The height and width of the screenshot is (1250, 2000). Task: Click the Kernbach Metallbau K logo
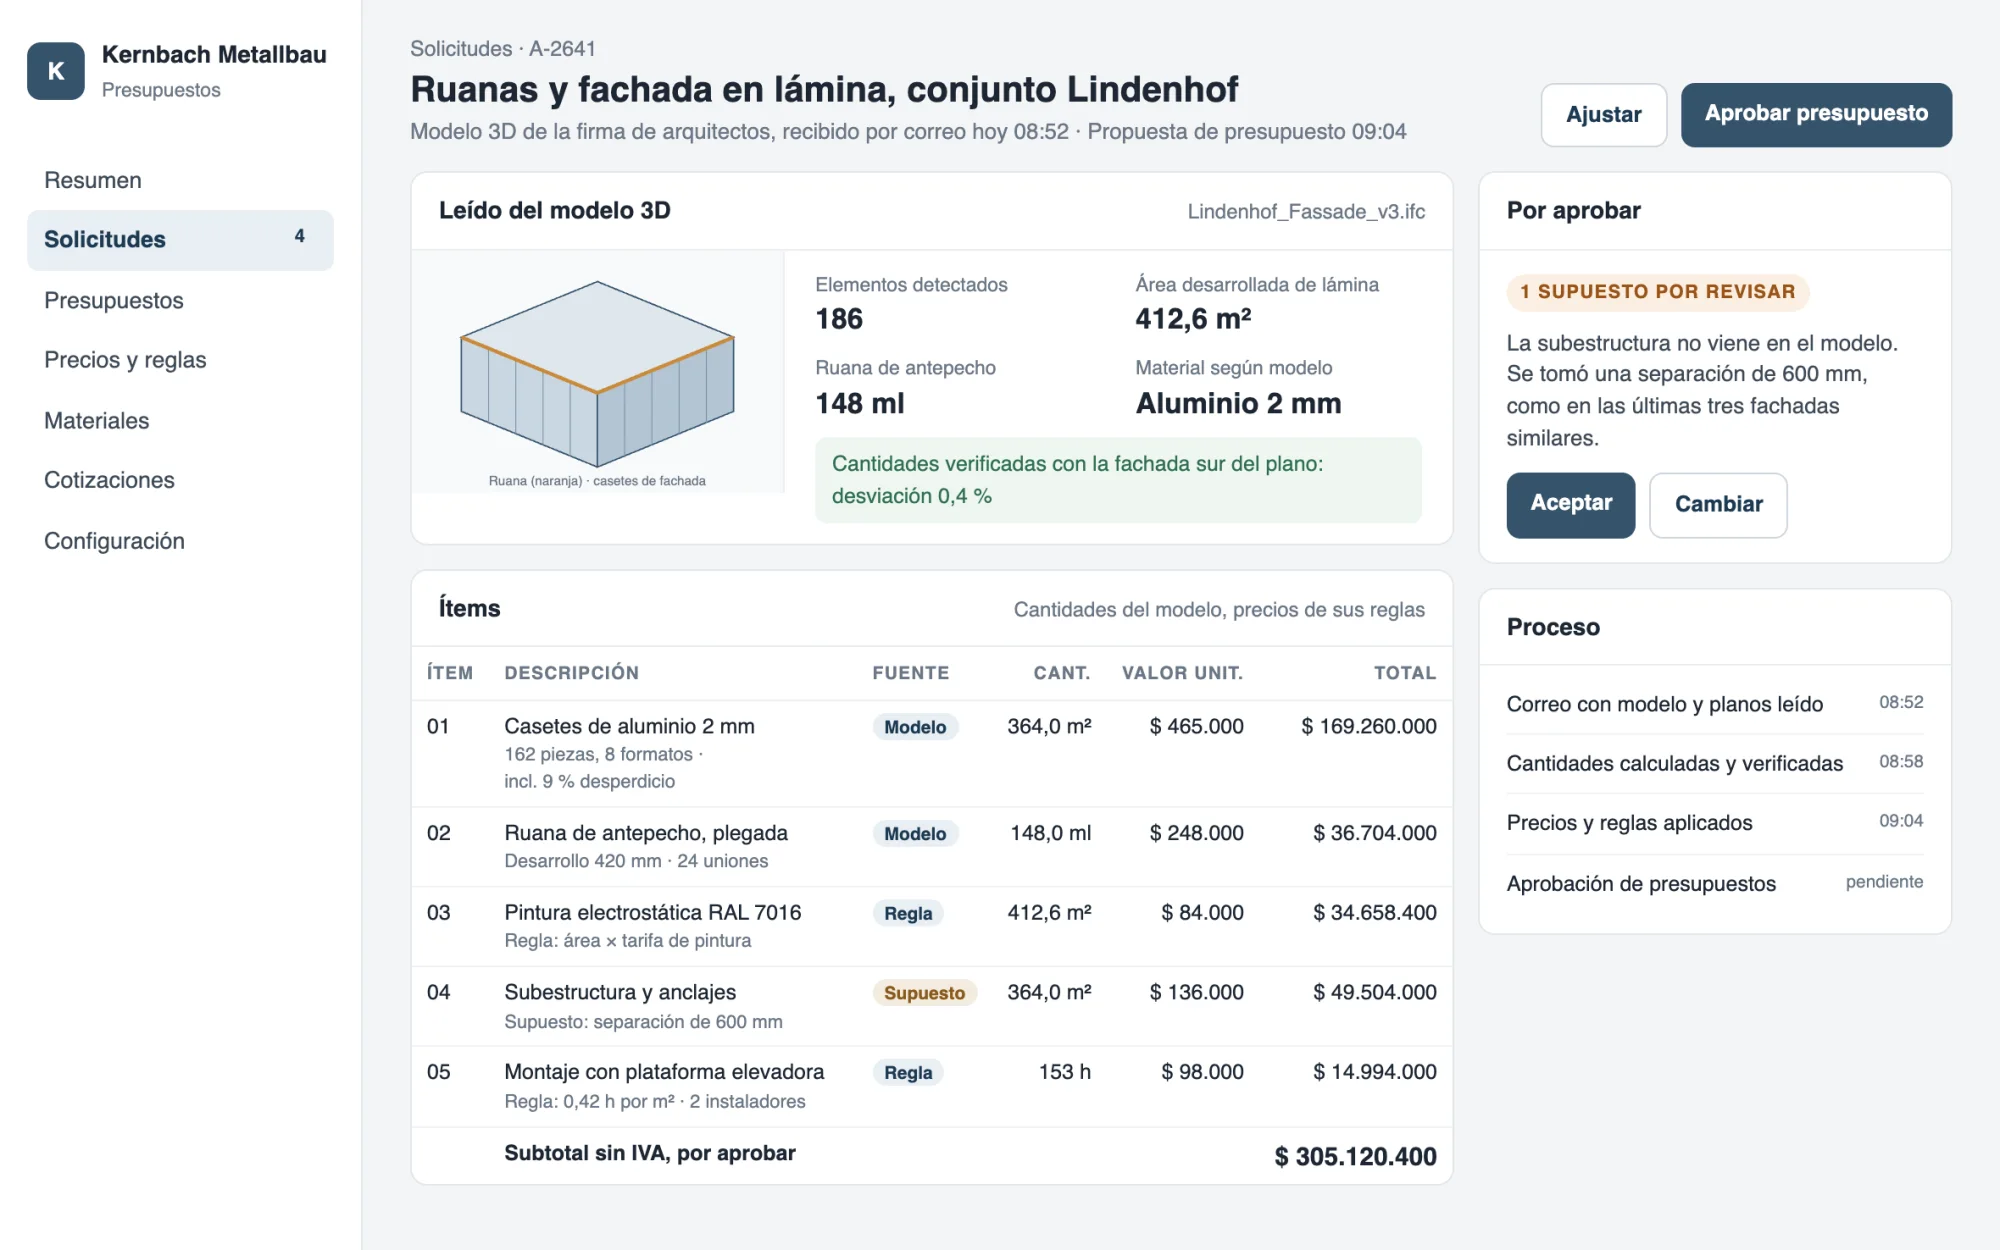tap(56, 71)
